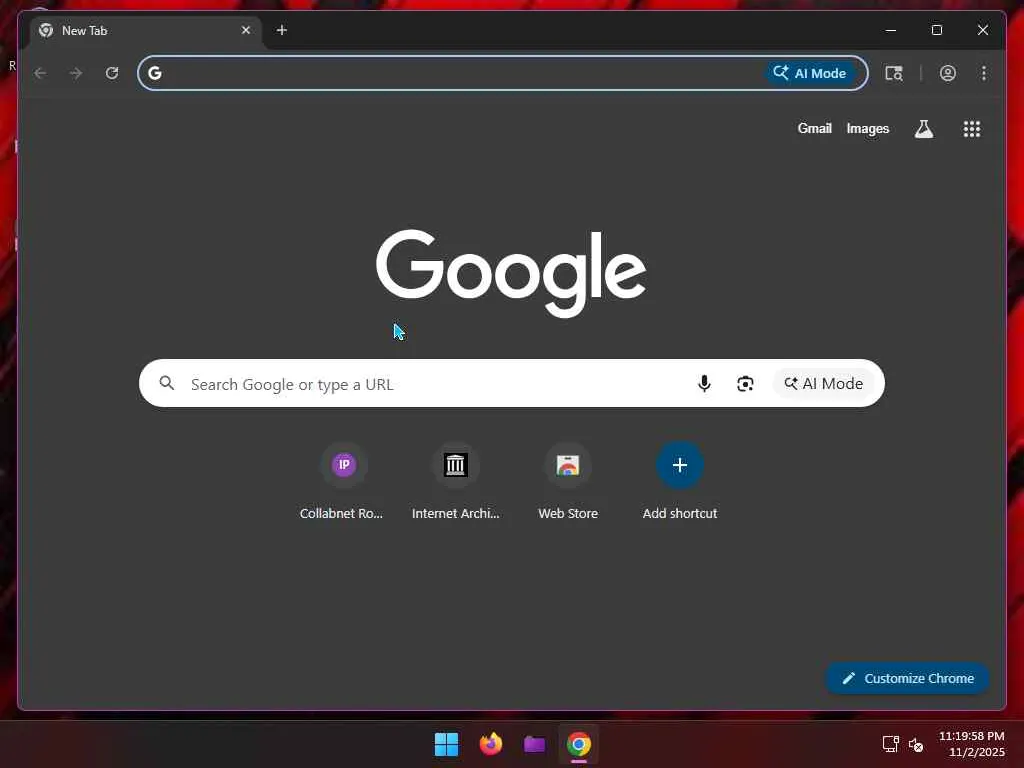Open Internet Archi... shortcut

pyautogui.click(x=455, y=482)
